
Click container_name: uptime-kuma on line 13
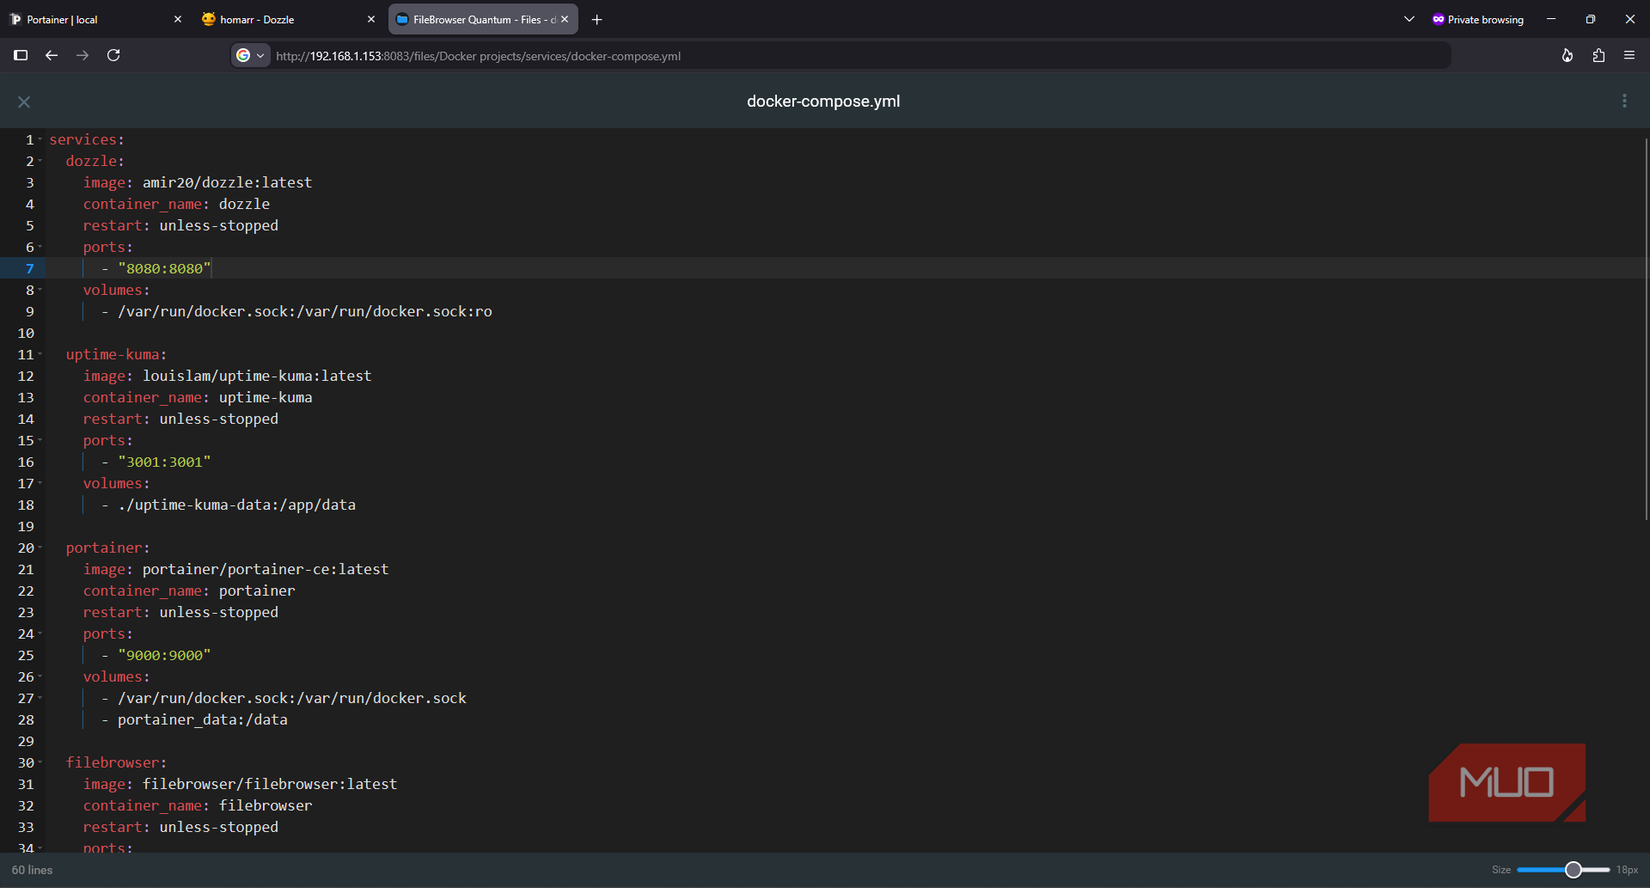[x=198, y=397]
